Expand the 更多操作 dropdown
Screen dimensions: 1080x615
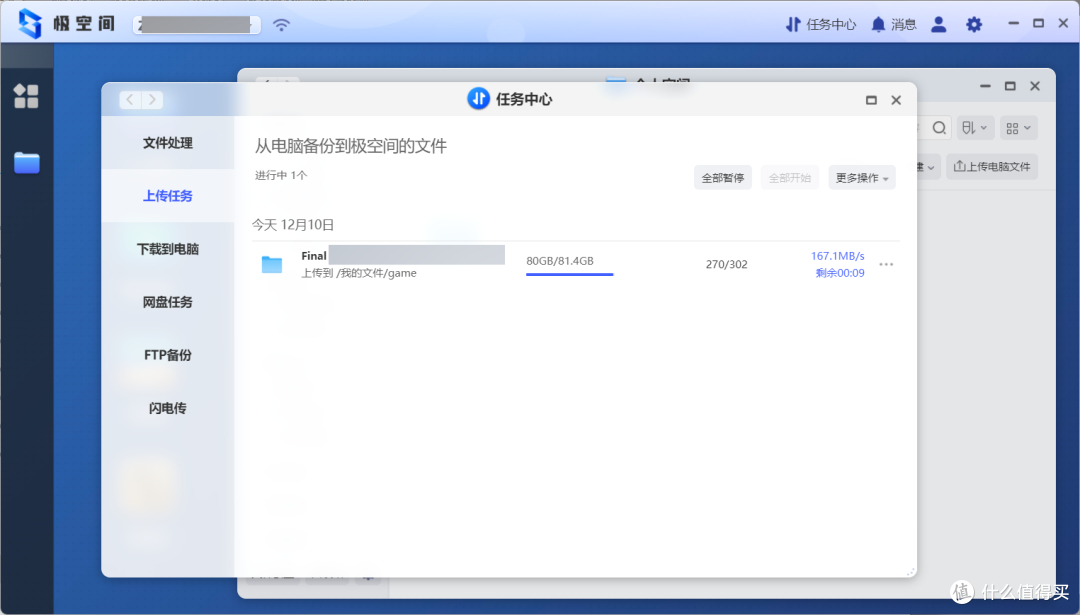point(862,178)
